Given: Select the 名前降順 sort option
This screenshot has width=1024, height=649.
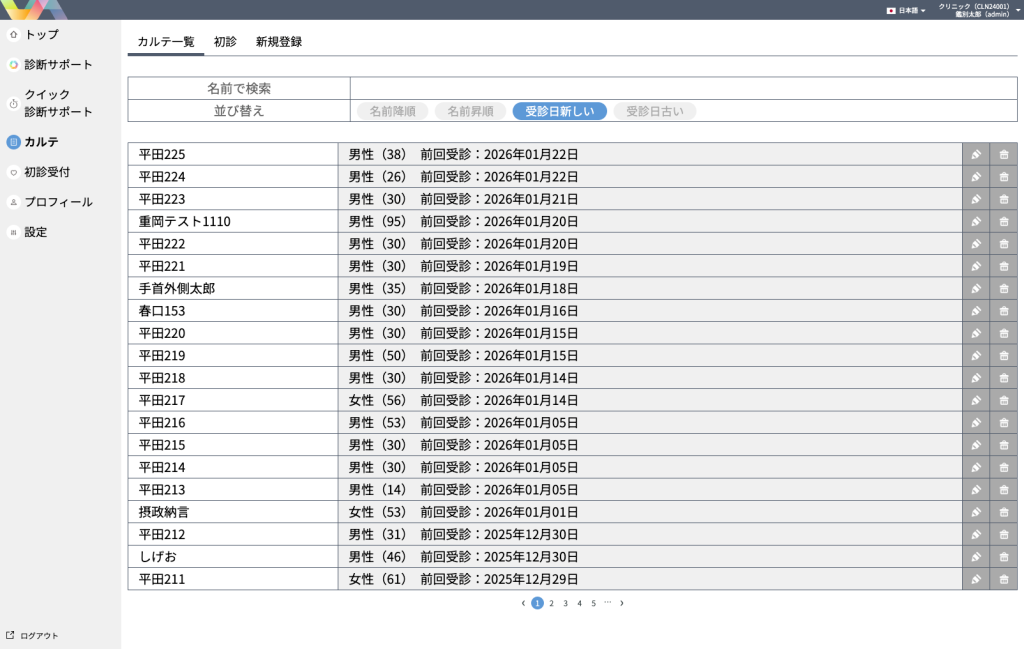Looking at the screenshot, I should pyautogui.click(x=392, y=112).
